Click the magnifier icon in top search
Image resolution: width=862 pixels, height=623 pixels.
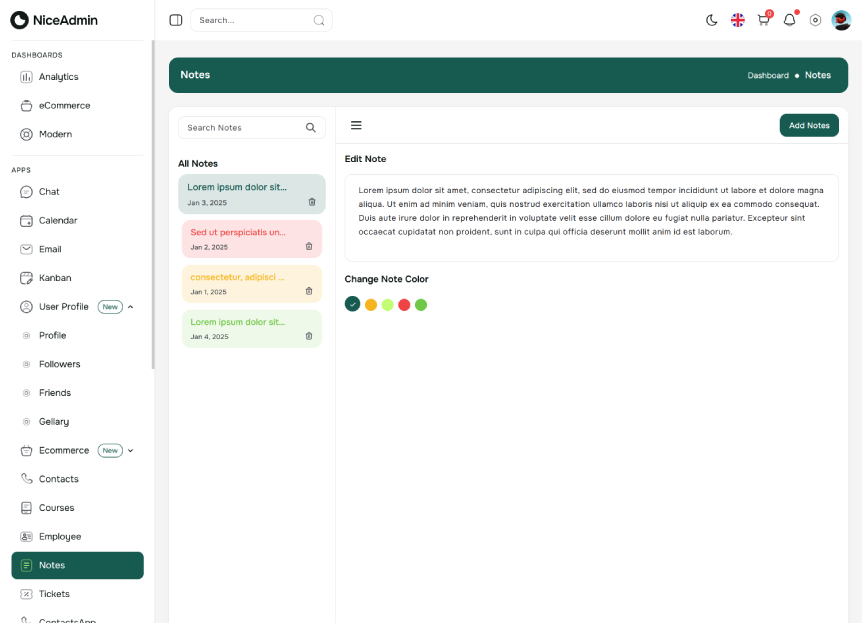point(319,20)
